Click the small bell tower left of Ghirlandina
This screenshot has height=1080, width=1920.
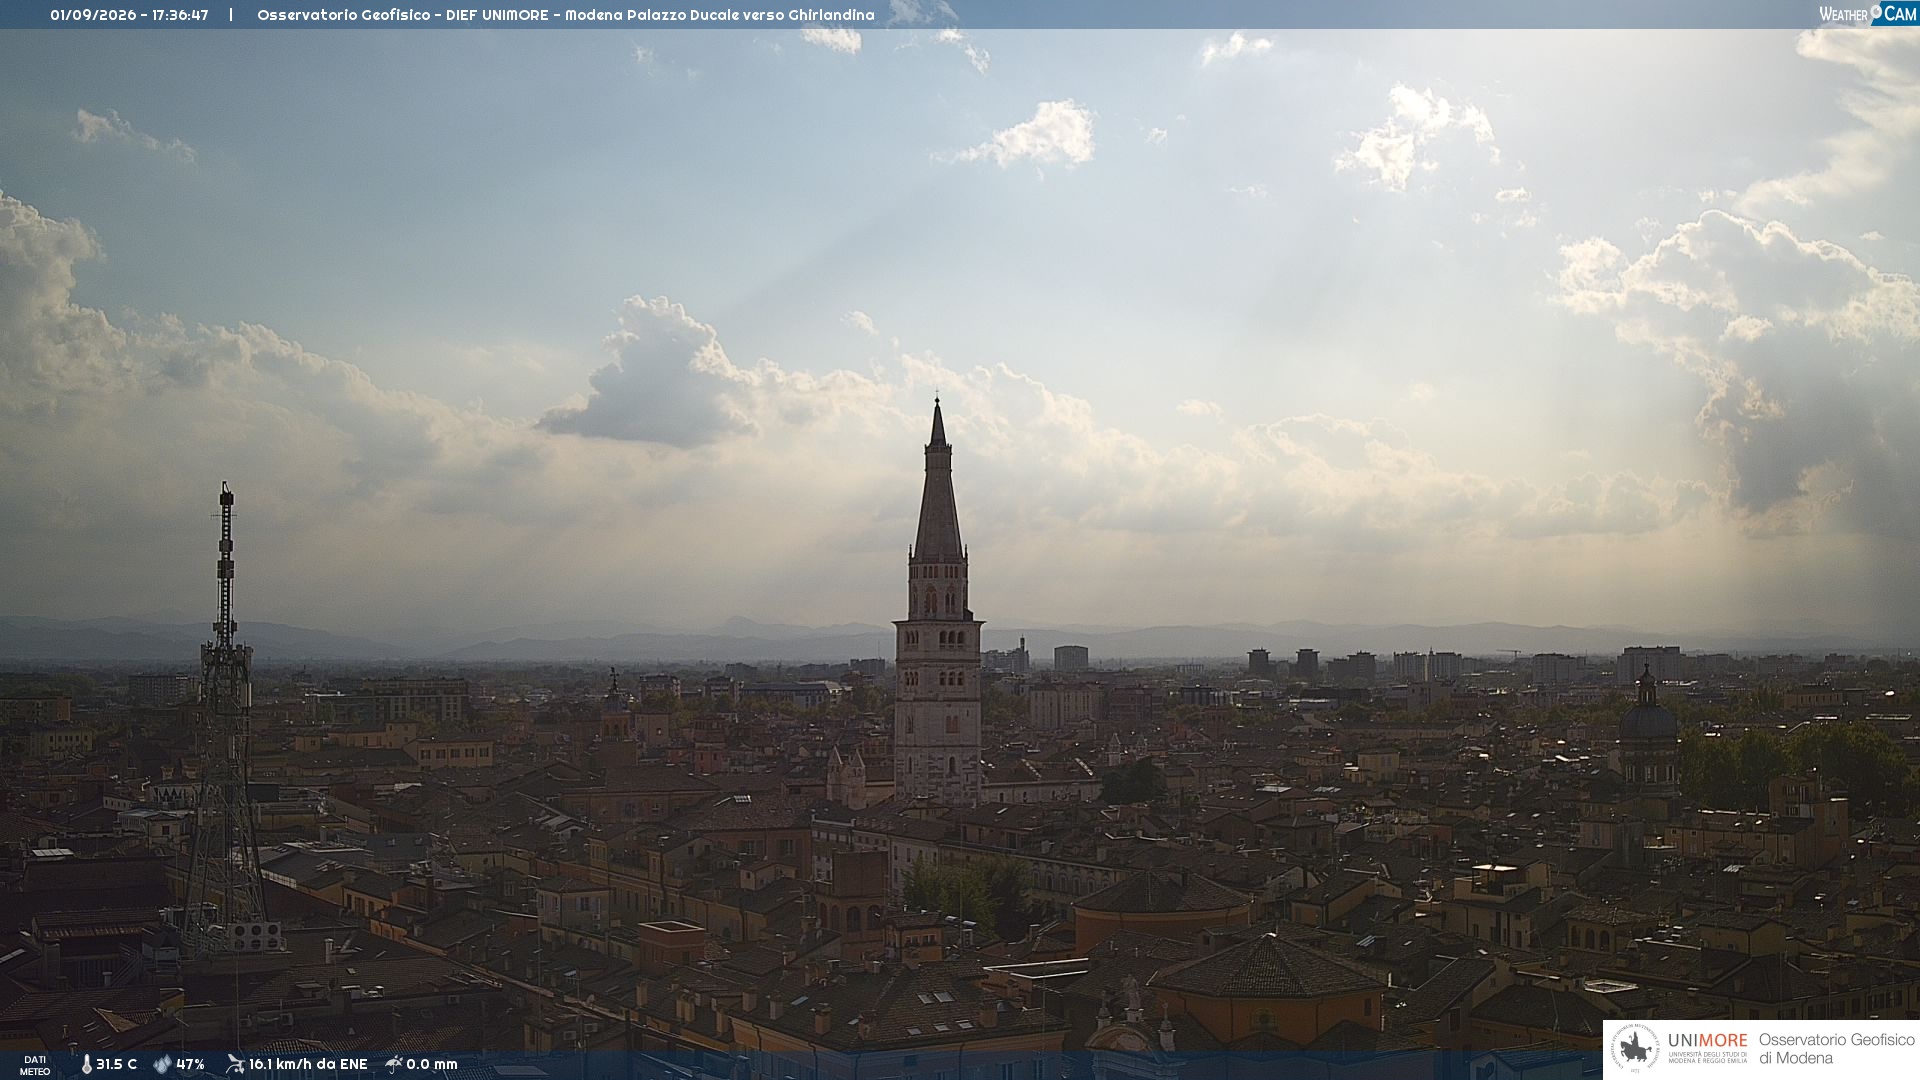[615, 700]
